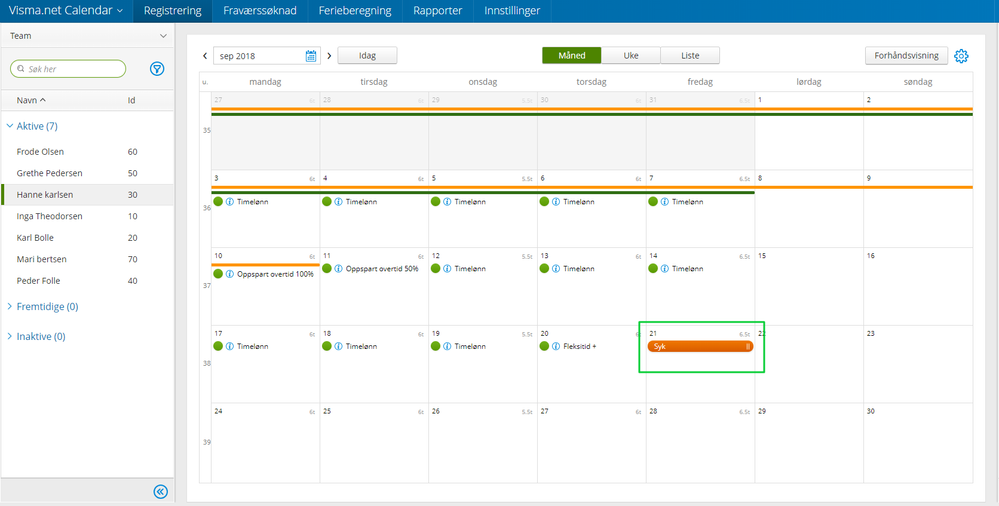Select employee Peder Folle
The image size is (999, 506).
[x=87, y=280]
